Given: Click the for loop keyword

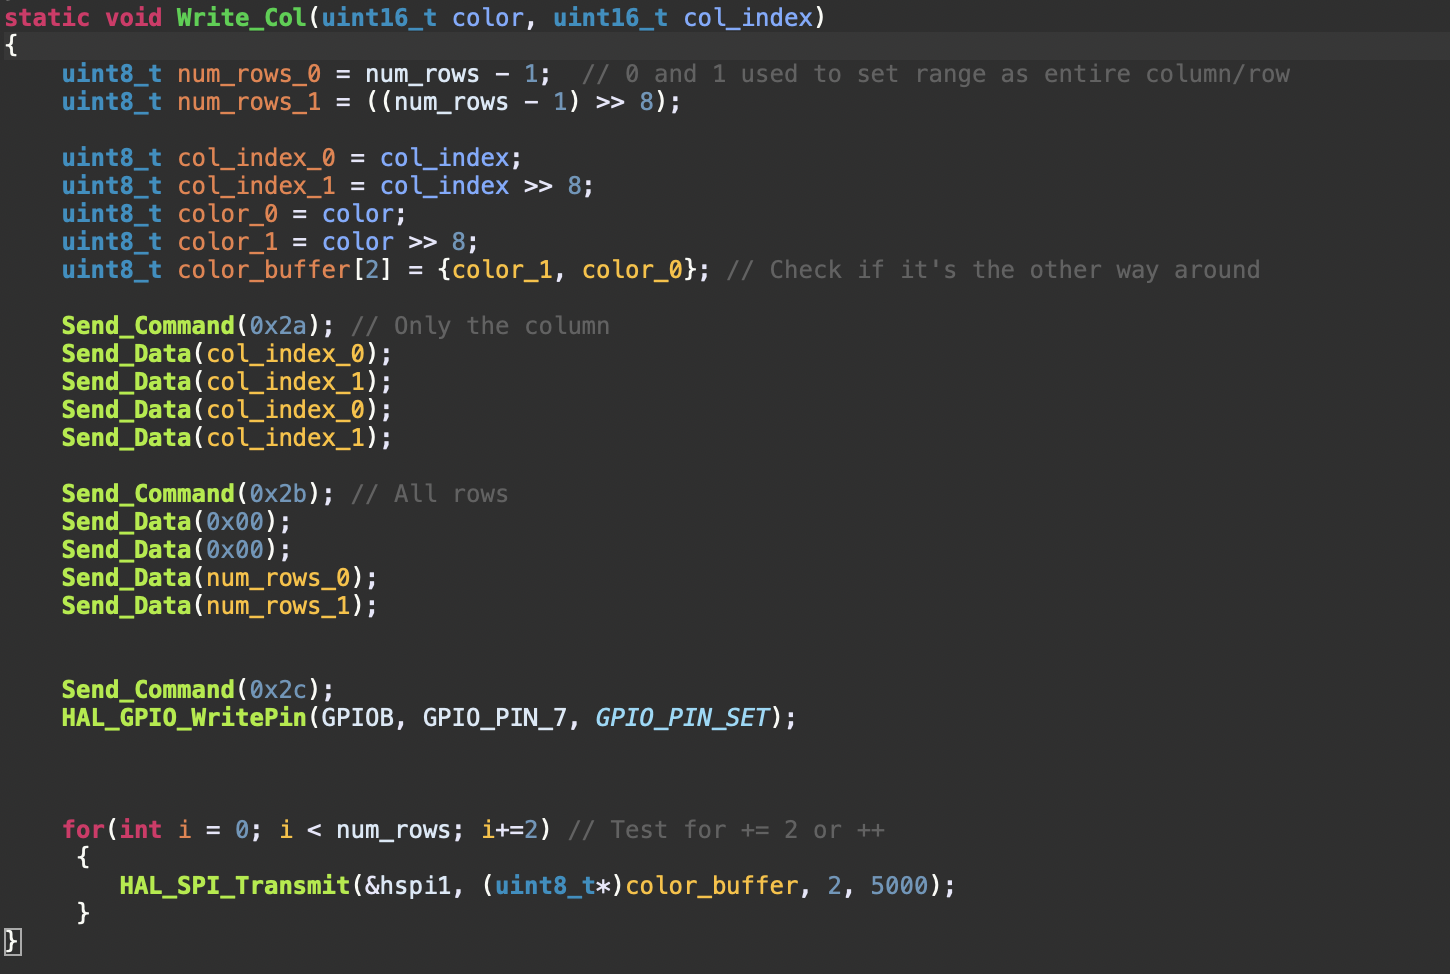Looking at the screenshot, I should tap(83, 830).
